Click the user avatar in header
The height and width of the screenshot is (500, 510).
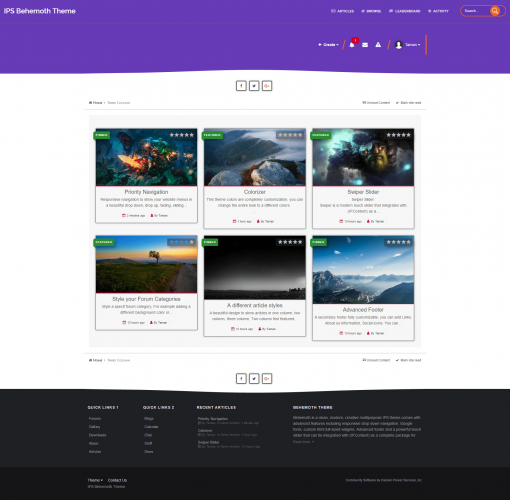[399, 45]
